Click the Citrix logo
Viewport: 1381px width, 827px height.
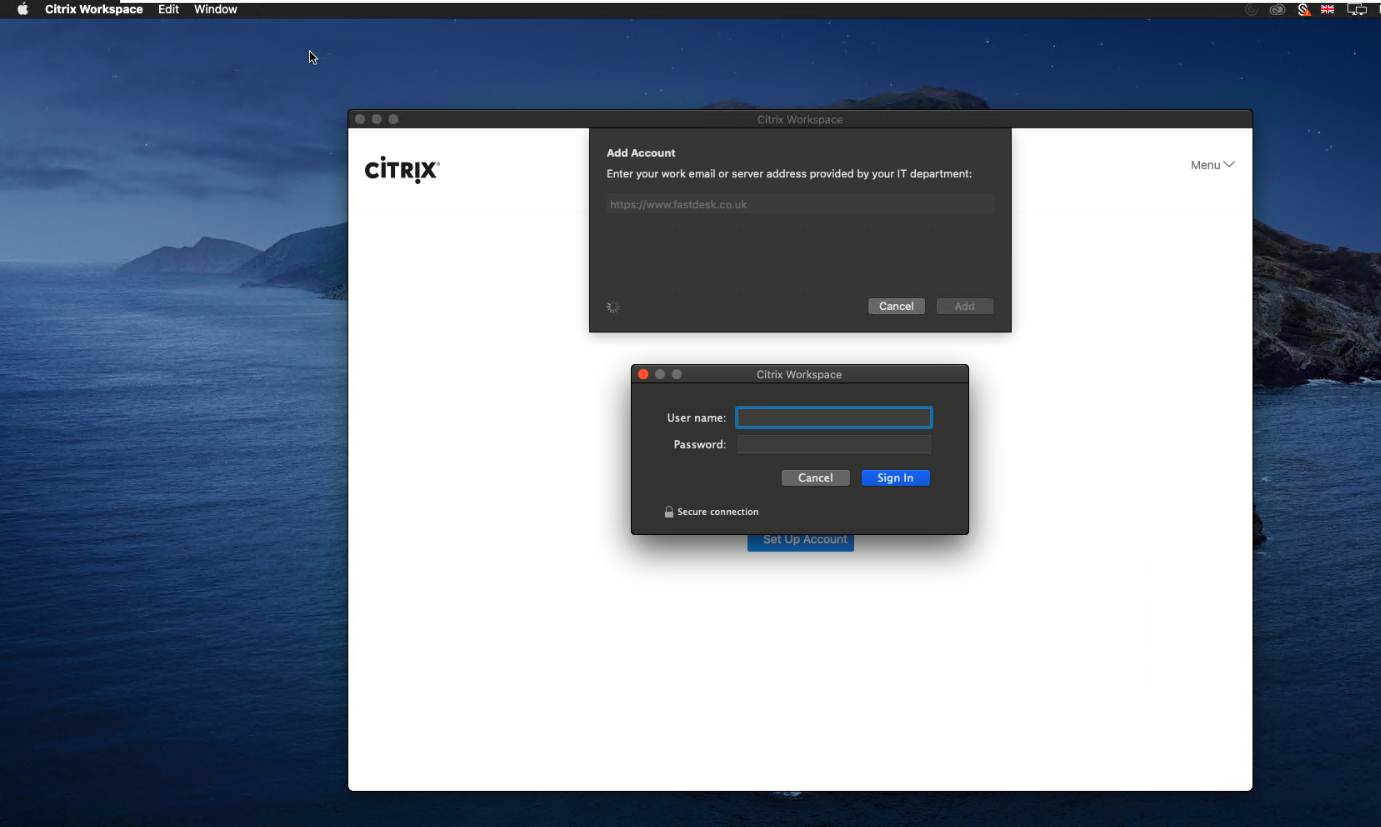(x=402, y=170)
